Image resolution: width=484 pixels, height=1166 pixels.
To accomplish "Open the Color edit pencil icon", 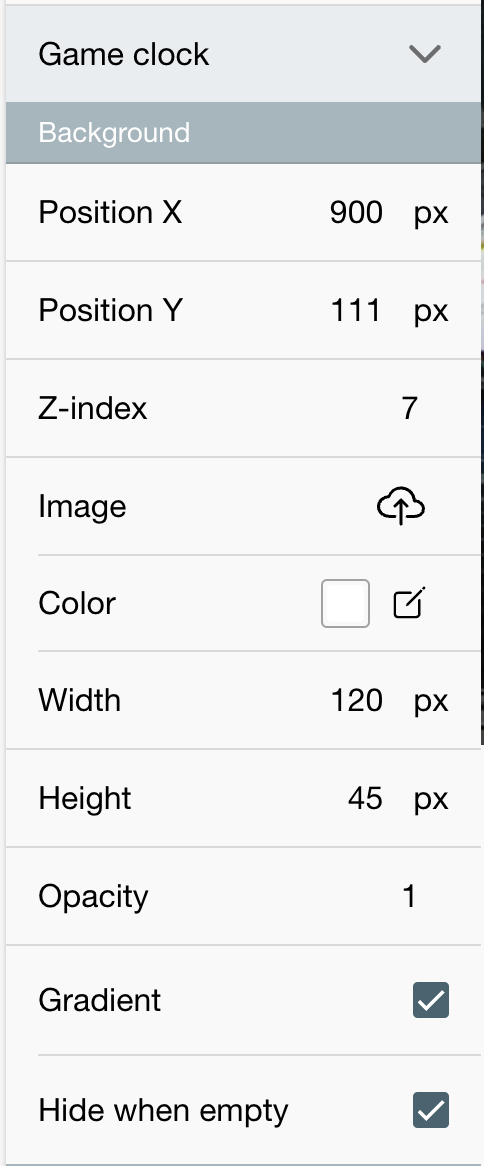I will tap(409, 603).
